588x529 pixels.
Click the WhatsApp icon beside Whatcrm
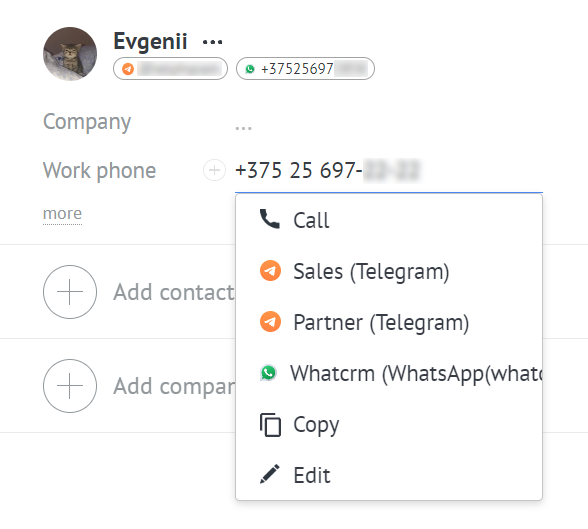[x=268, y=373]
